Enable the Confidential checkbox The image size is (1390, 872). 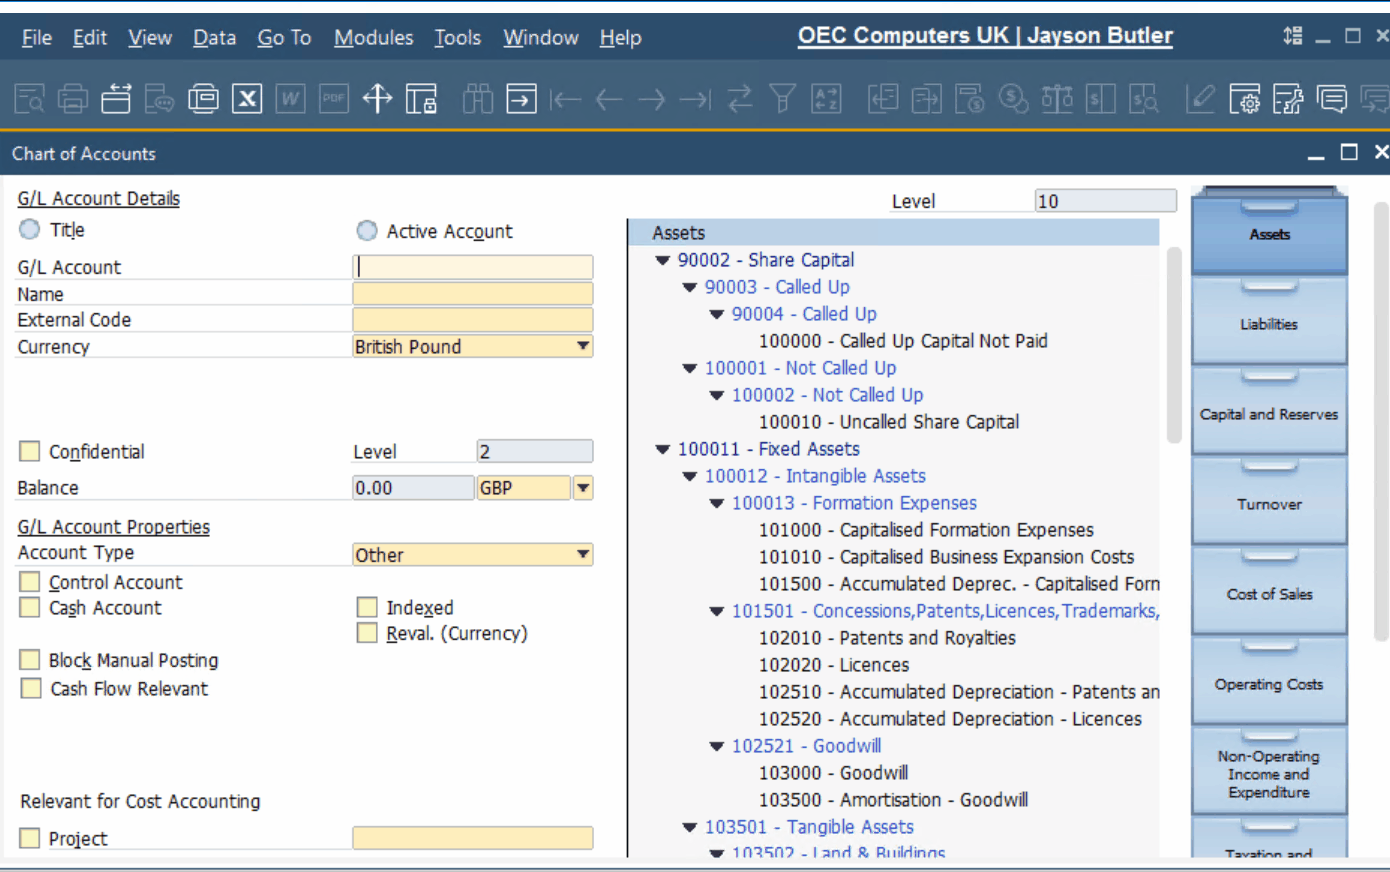pos(30,451)
